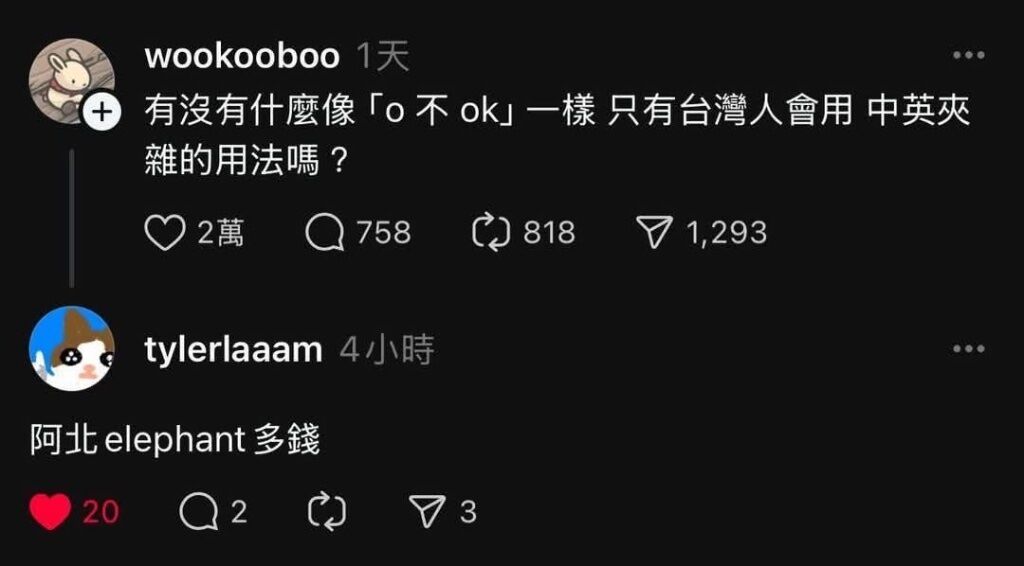View wookooboo's rabbit avatar
Screen dimensions: 1024x566
coord(71,81)
